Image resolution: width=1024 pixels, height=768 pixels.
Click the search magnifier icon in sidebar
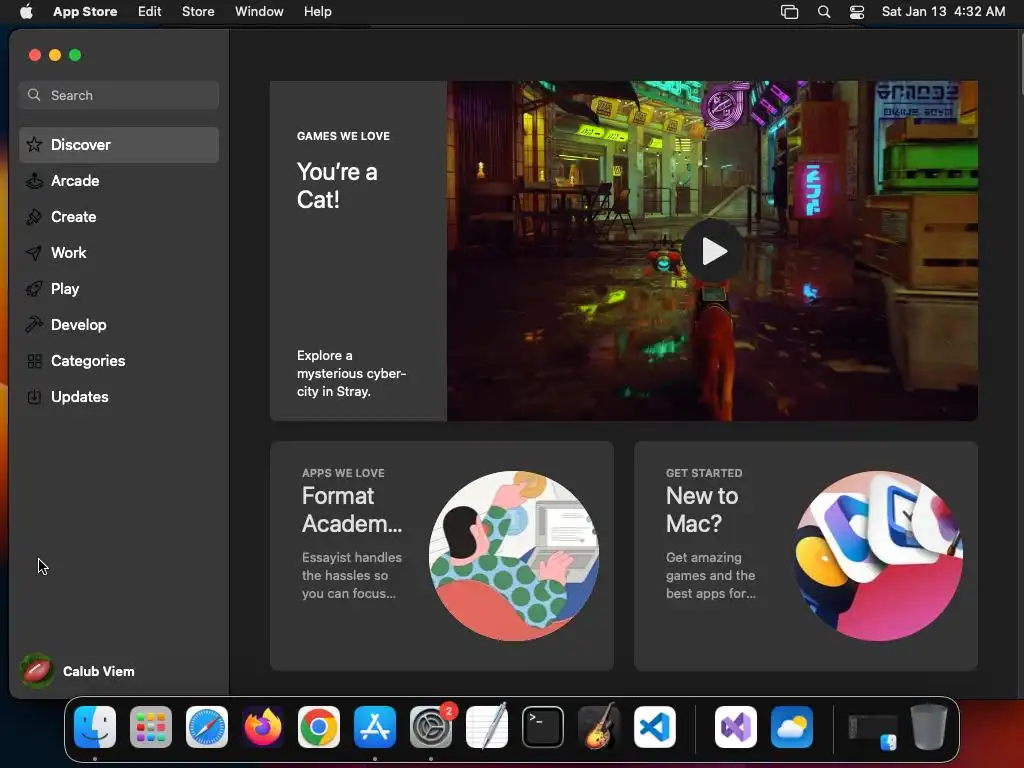point(34,95)
